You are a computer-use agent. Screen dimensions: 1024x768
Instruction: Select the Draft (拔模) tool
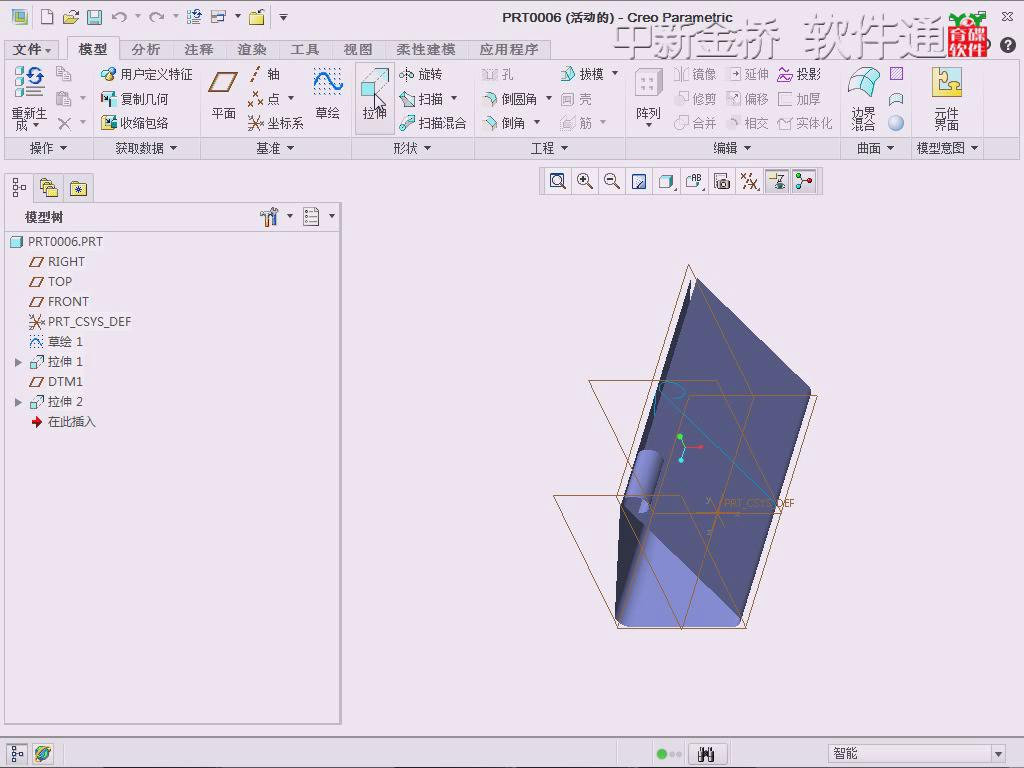click(582, 74)
